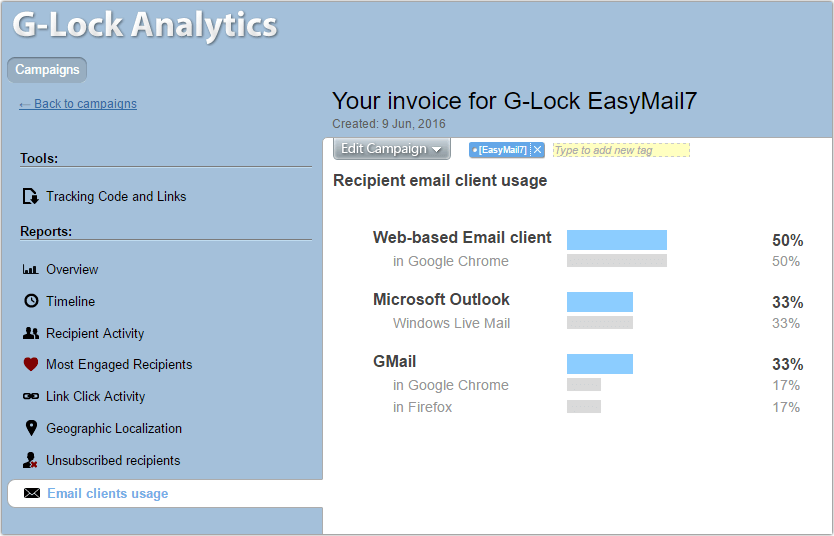Click the Overview bar chart icon
The width and height of the screenshot is (834, 536).
coord(30,270)
